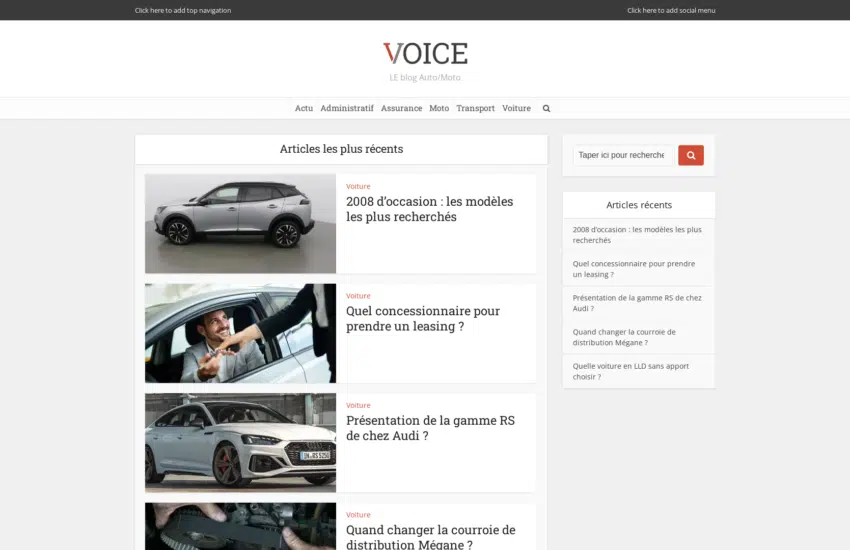Open the car leasing handshake thumbnail
Image resolution: width=850 pixels, height=550 pixels.
click(240, 333)
